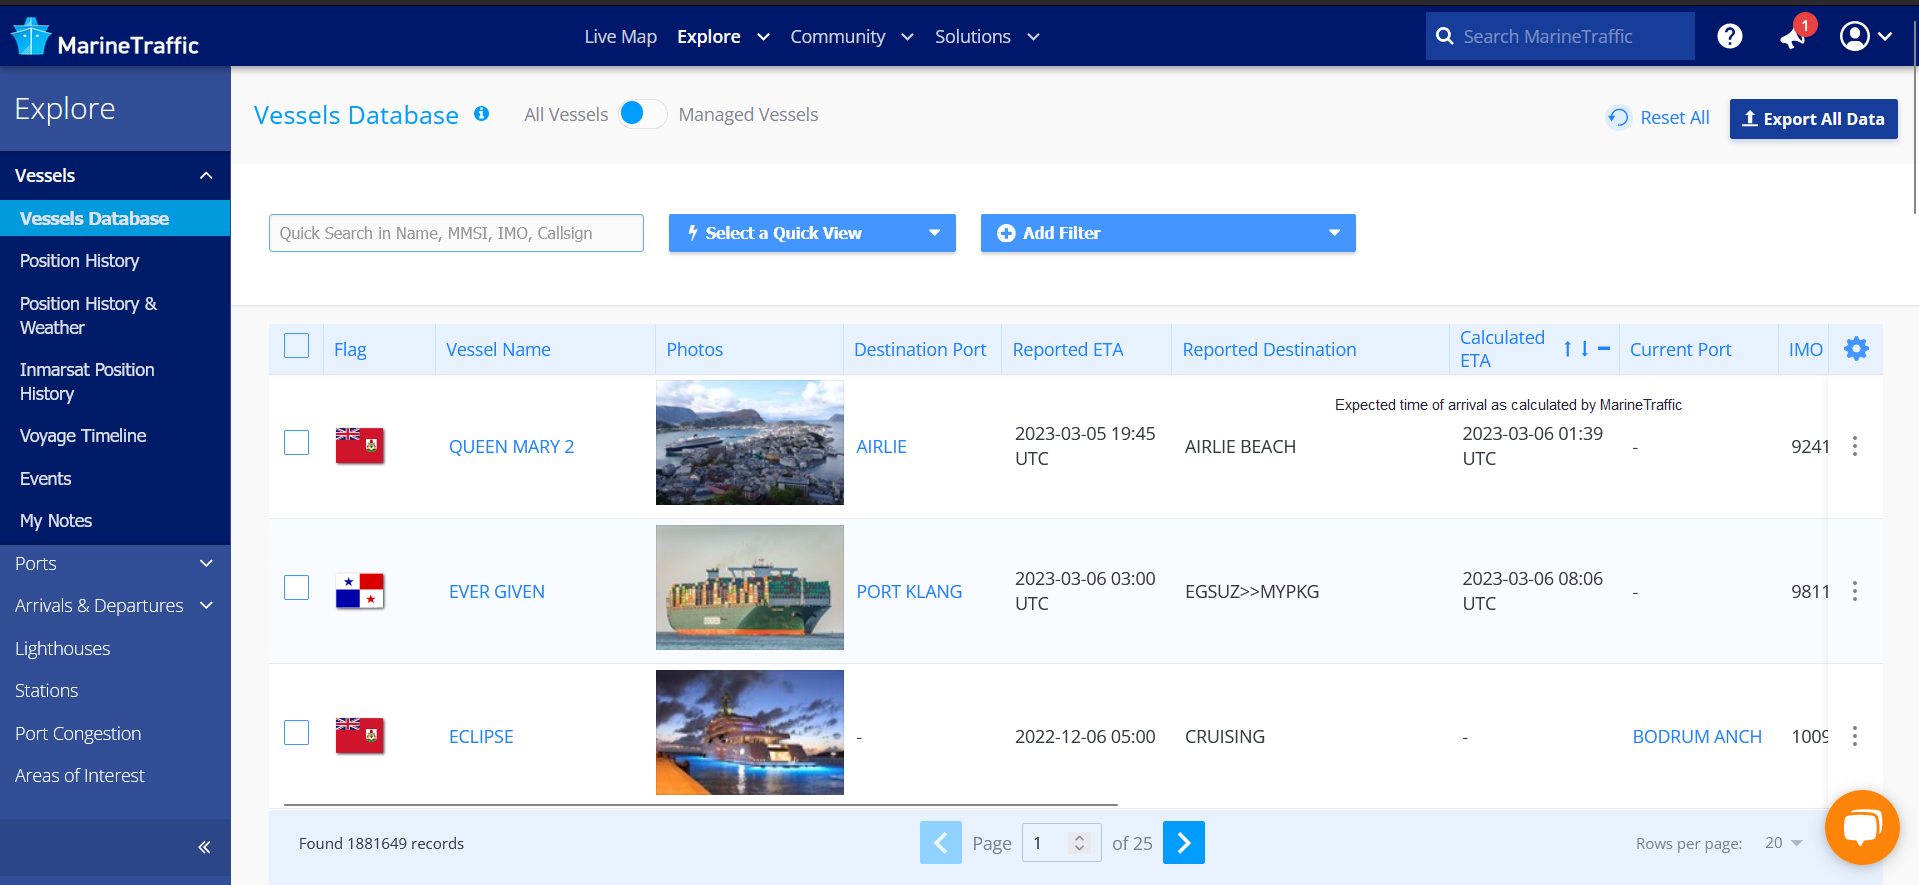Screen dimensions: 1919x885
Task: Click the Quick Search input field
Action: tap(456, 233)
